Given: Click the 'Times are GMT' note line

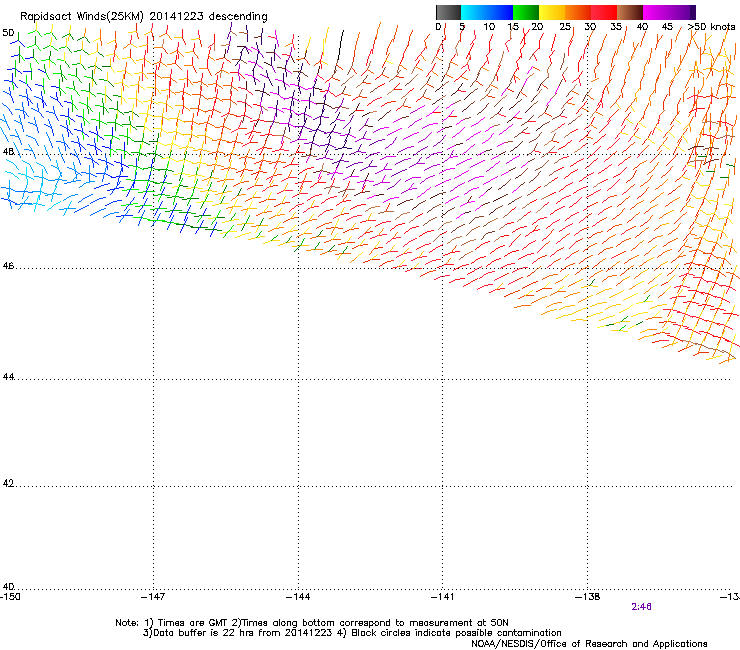Looking at the screenshot, I should (312, 623).
